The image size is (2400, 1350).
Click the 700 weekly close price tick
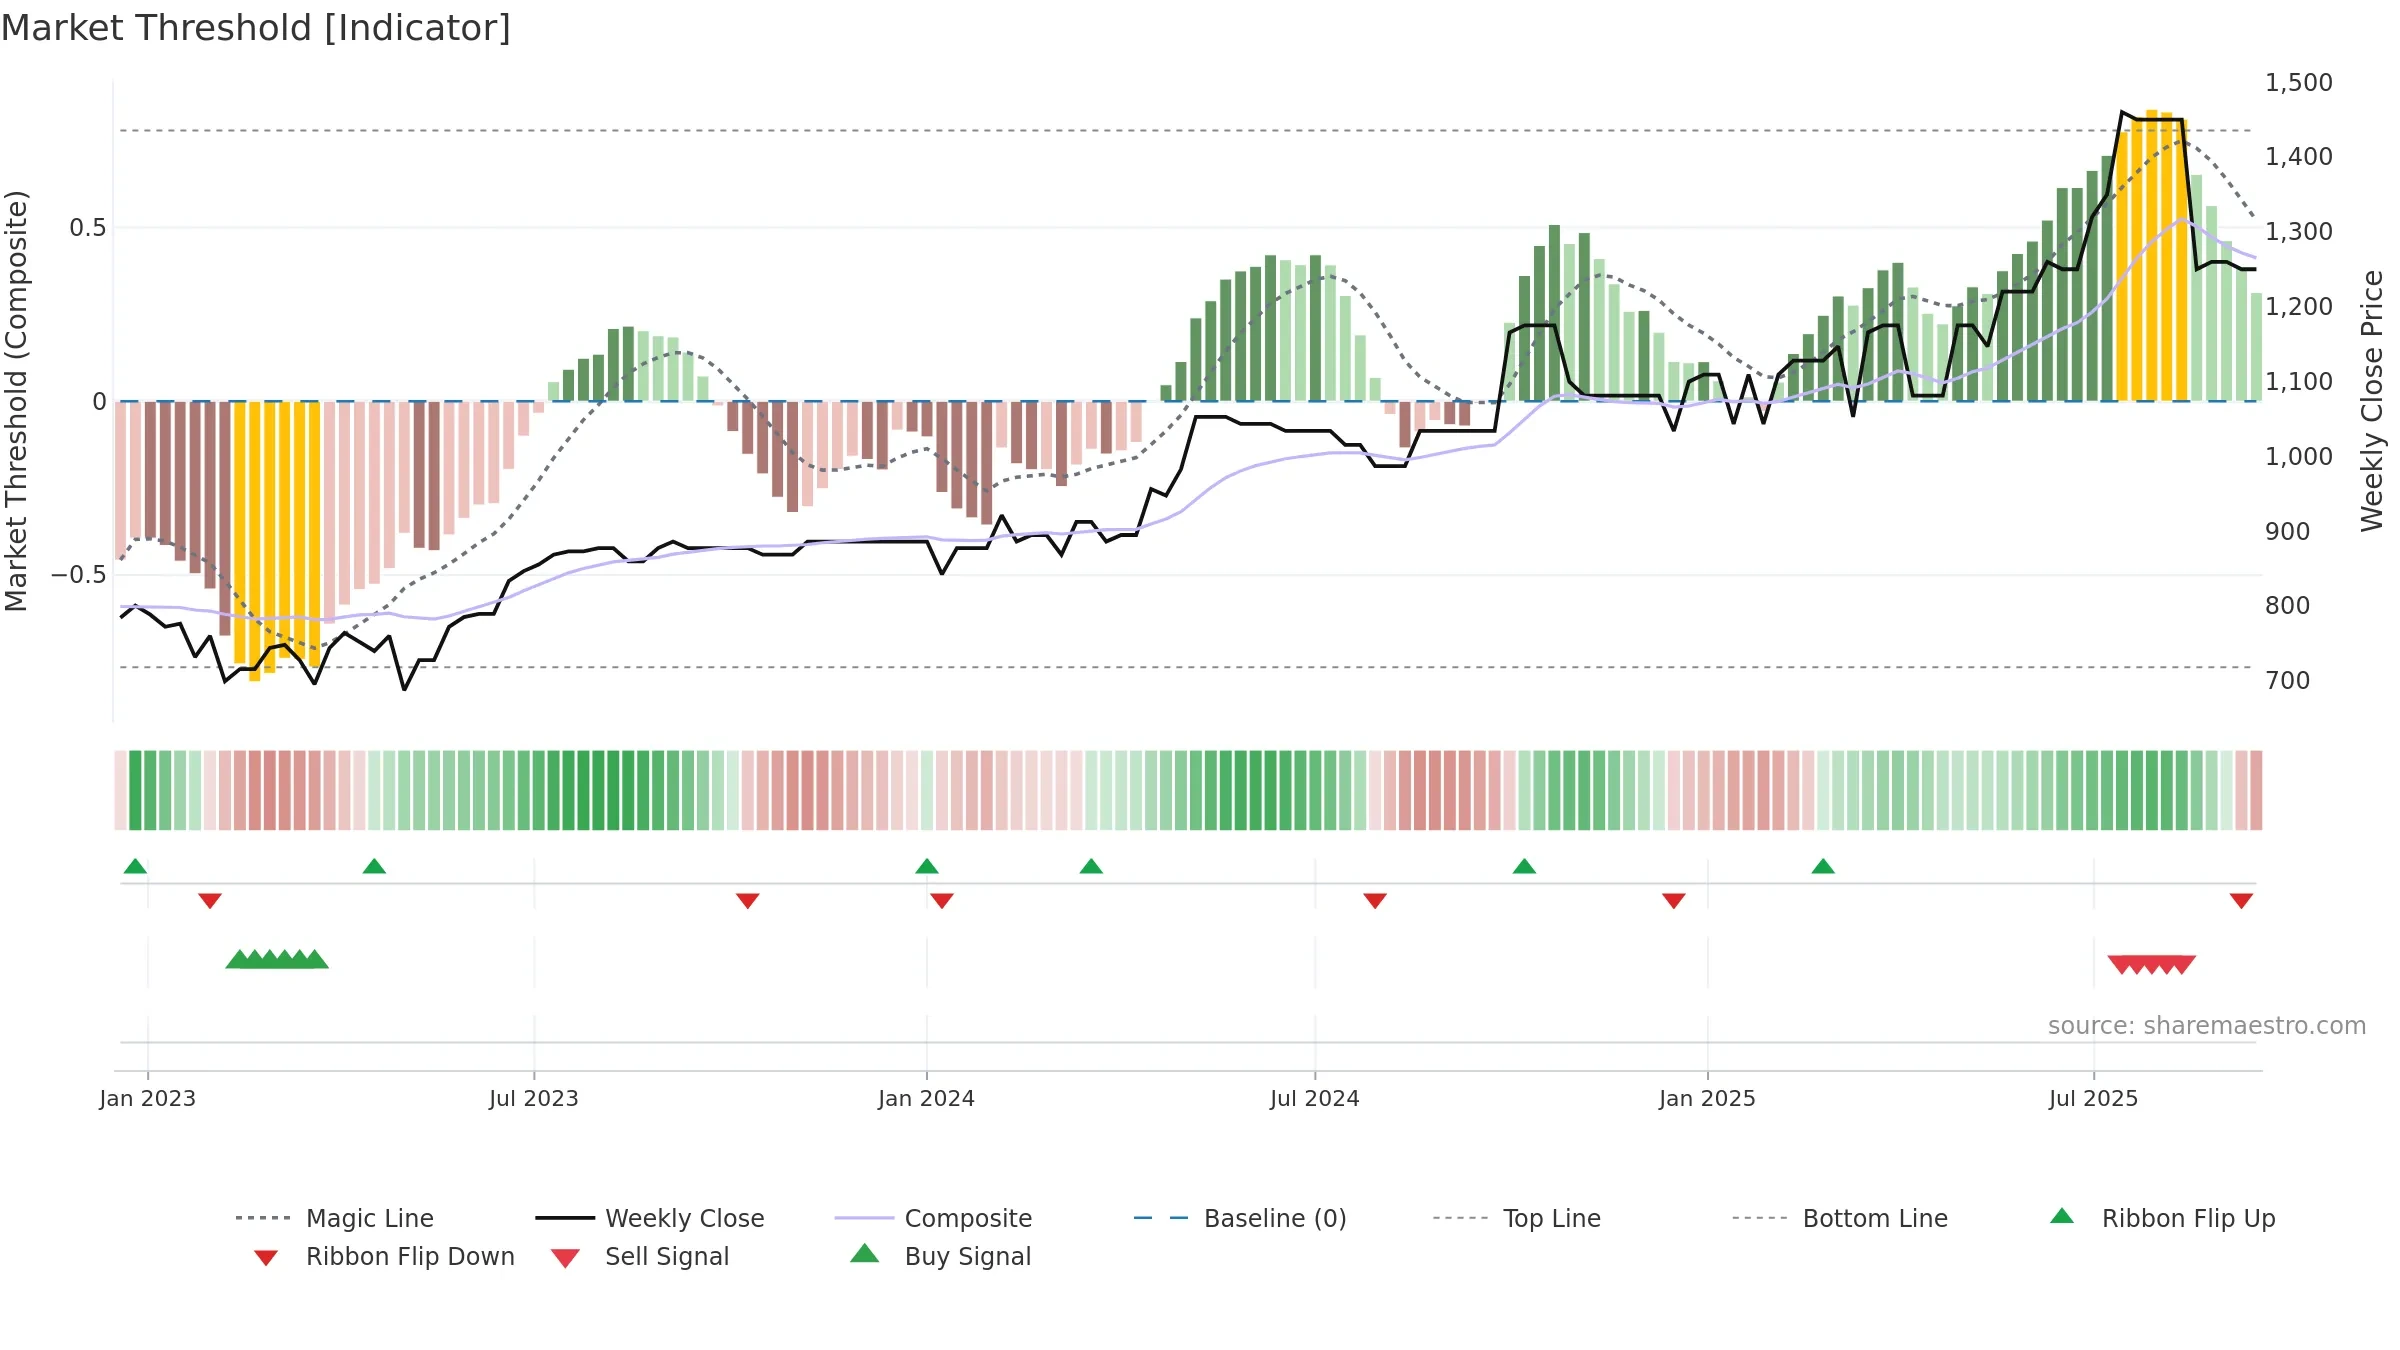[x=2288, y=680]
